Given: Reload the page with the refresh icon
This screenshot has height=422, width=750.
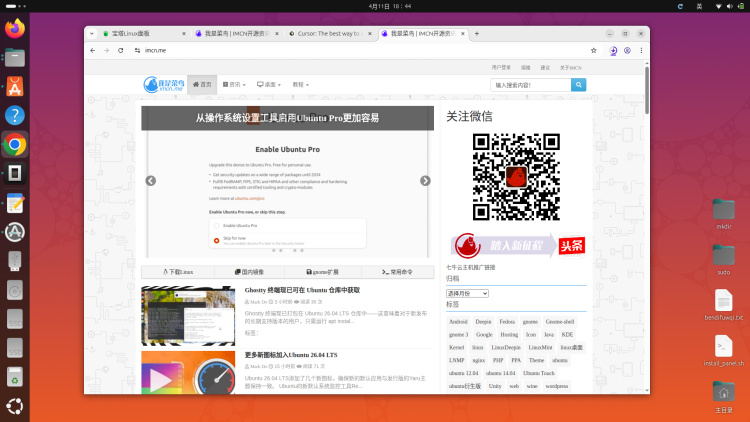Looking at the screenshot, I should [120, 49].
